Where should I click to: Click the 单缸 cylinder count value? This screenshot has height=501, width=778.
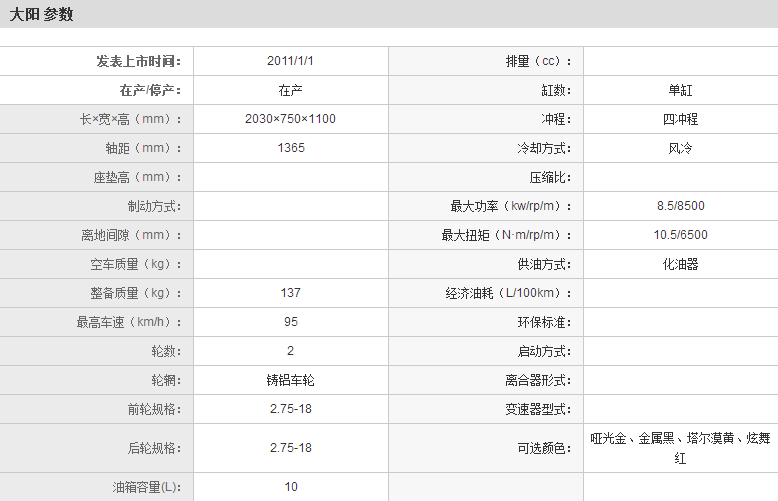pyautogui.click(x=681, y=90)
